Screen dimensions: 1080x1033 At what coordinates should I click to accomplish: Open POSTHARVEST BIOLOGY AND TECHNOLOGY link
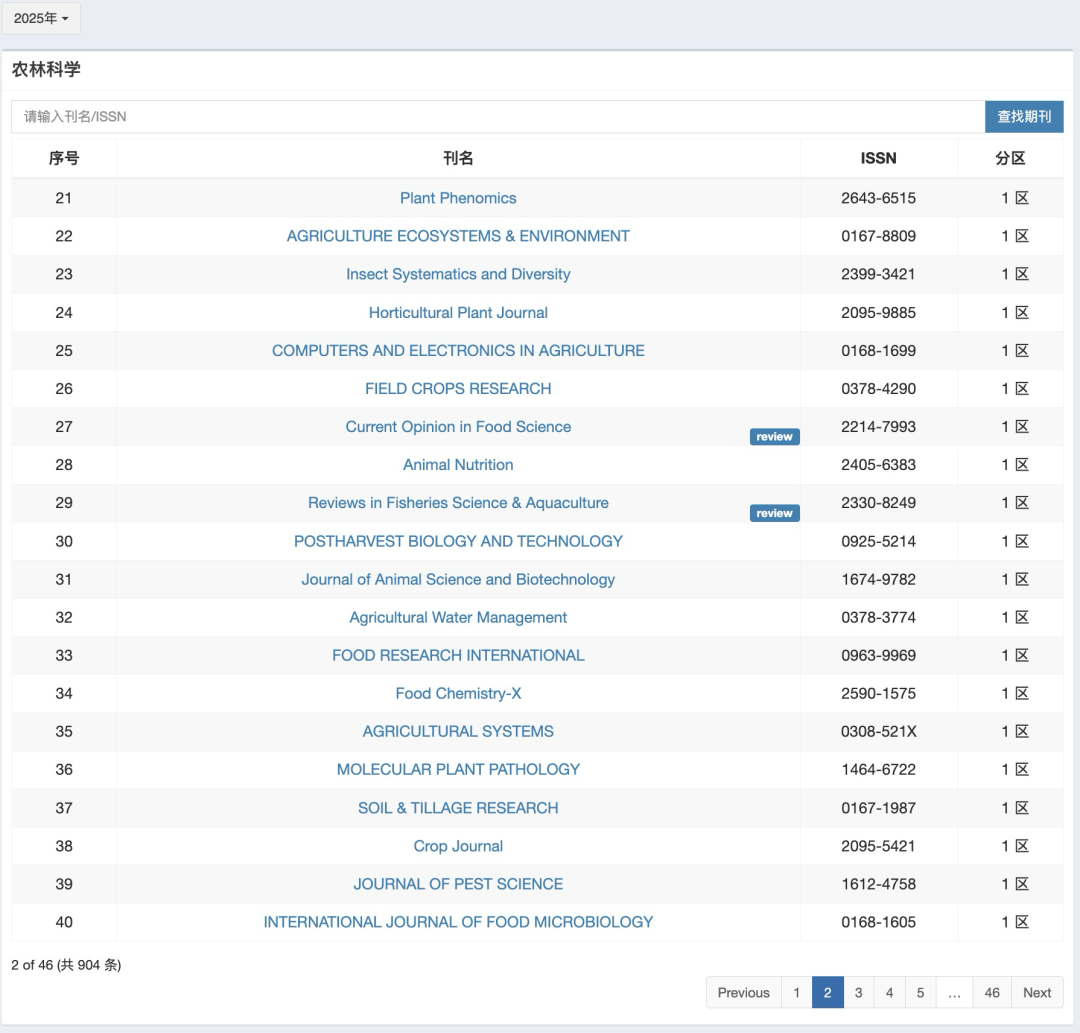click(458, 541)
